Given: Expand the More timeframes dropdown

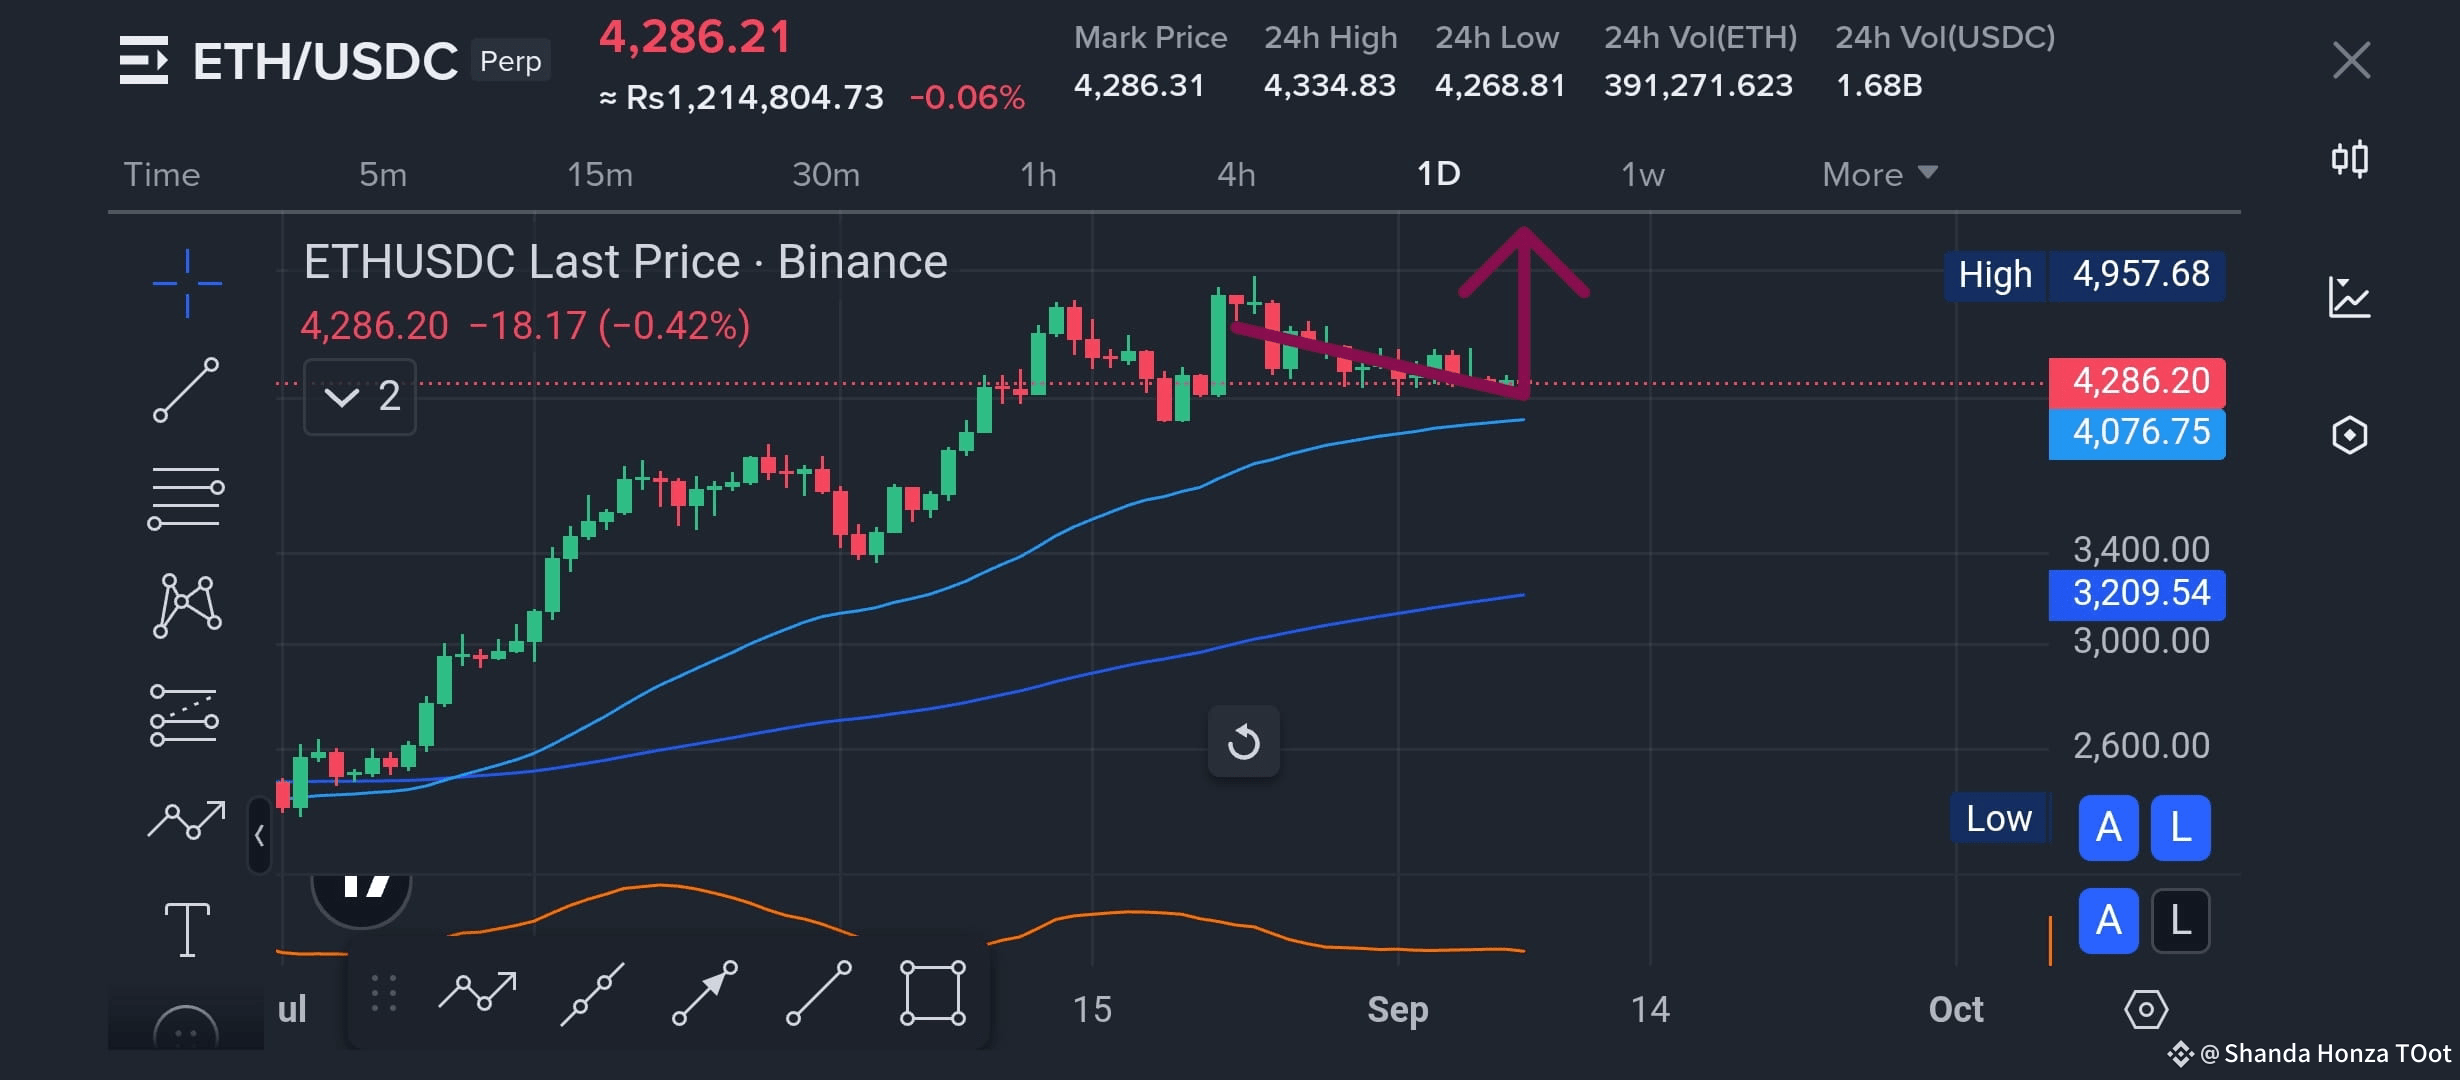Looking at the screenshot, I should (x=1879, y=174).
